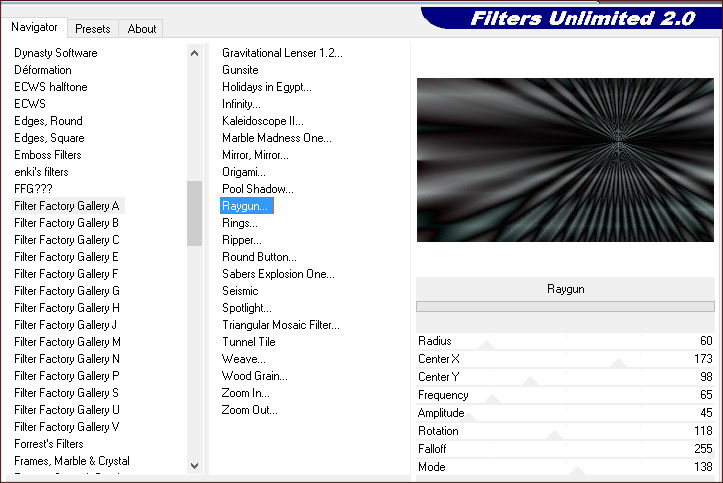Select enki's filters category
This screenshot has width=723, height=483.
tap(41, 172)
